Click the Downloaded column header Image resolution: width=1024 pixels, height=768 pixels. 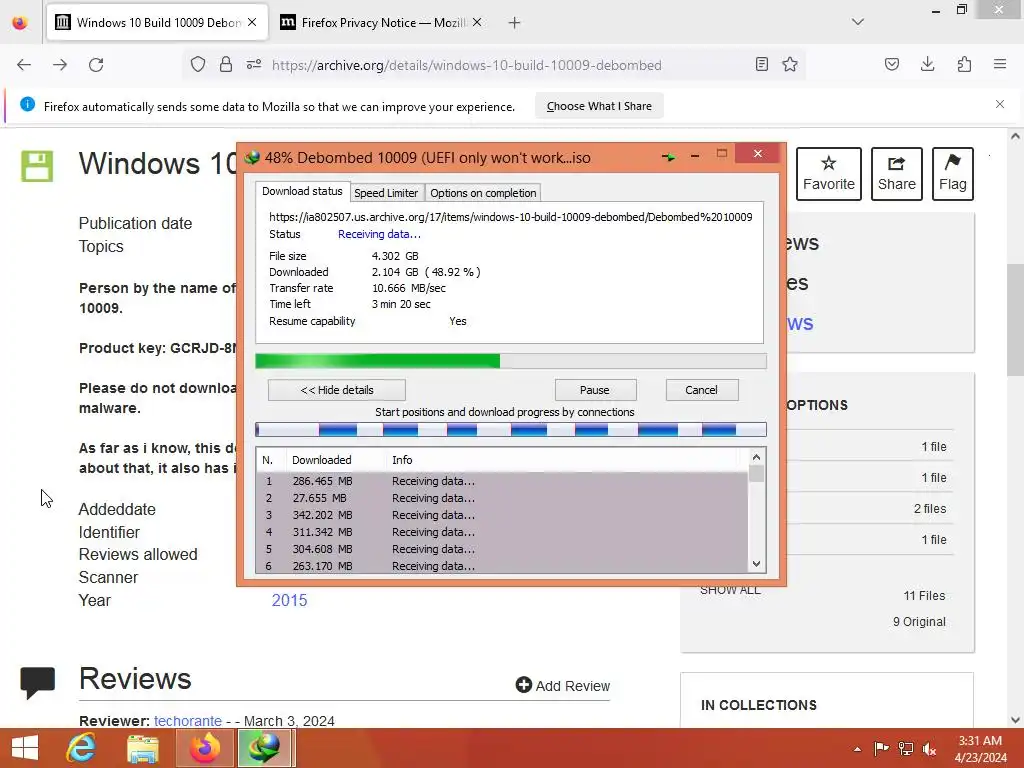pos(336,460)
